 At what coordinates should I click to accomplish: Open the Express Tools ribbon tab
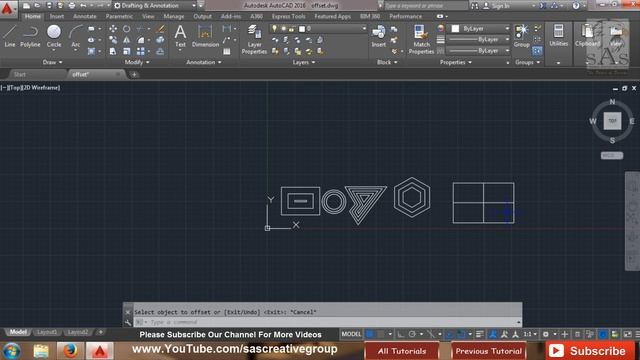(x=289, y=16)
